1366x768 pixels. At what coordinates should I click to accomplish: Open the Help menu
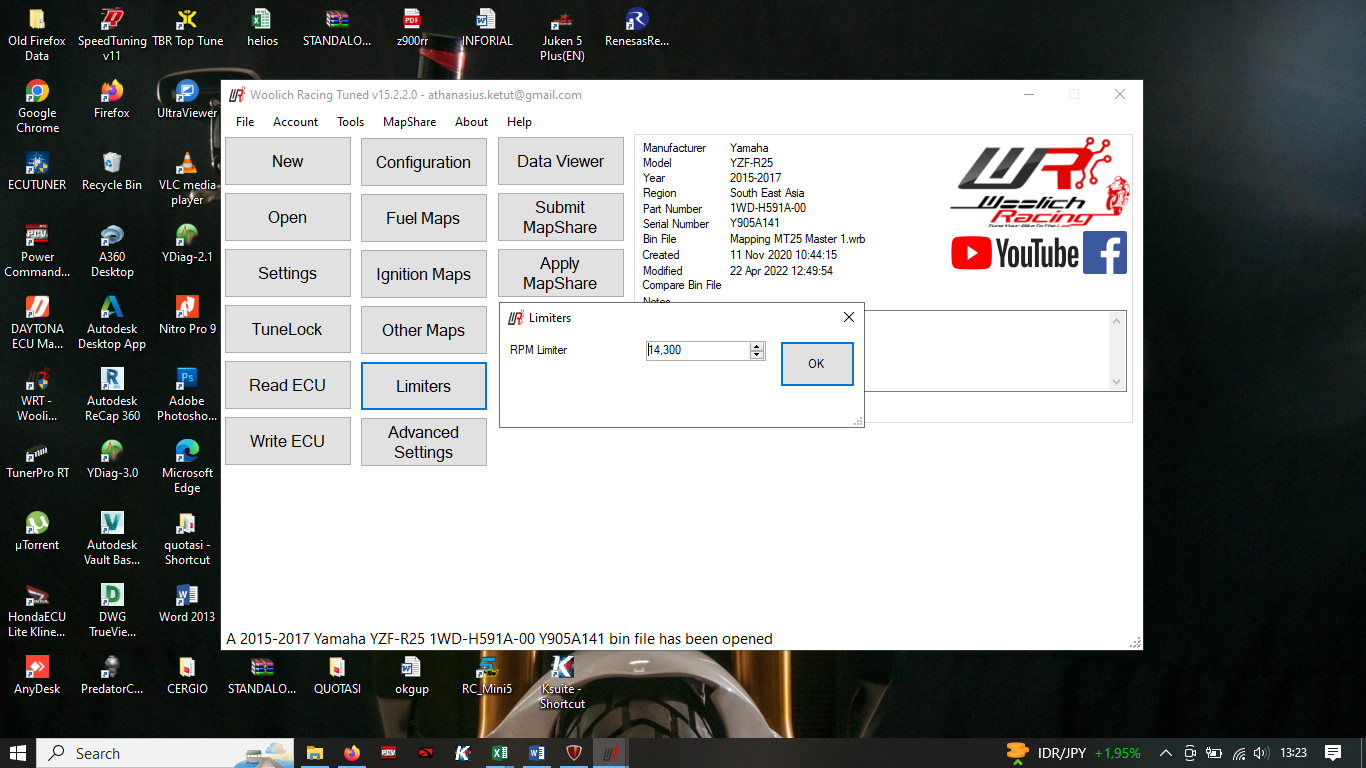[520, 122]
